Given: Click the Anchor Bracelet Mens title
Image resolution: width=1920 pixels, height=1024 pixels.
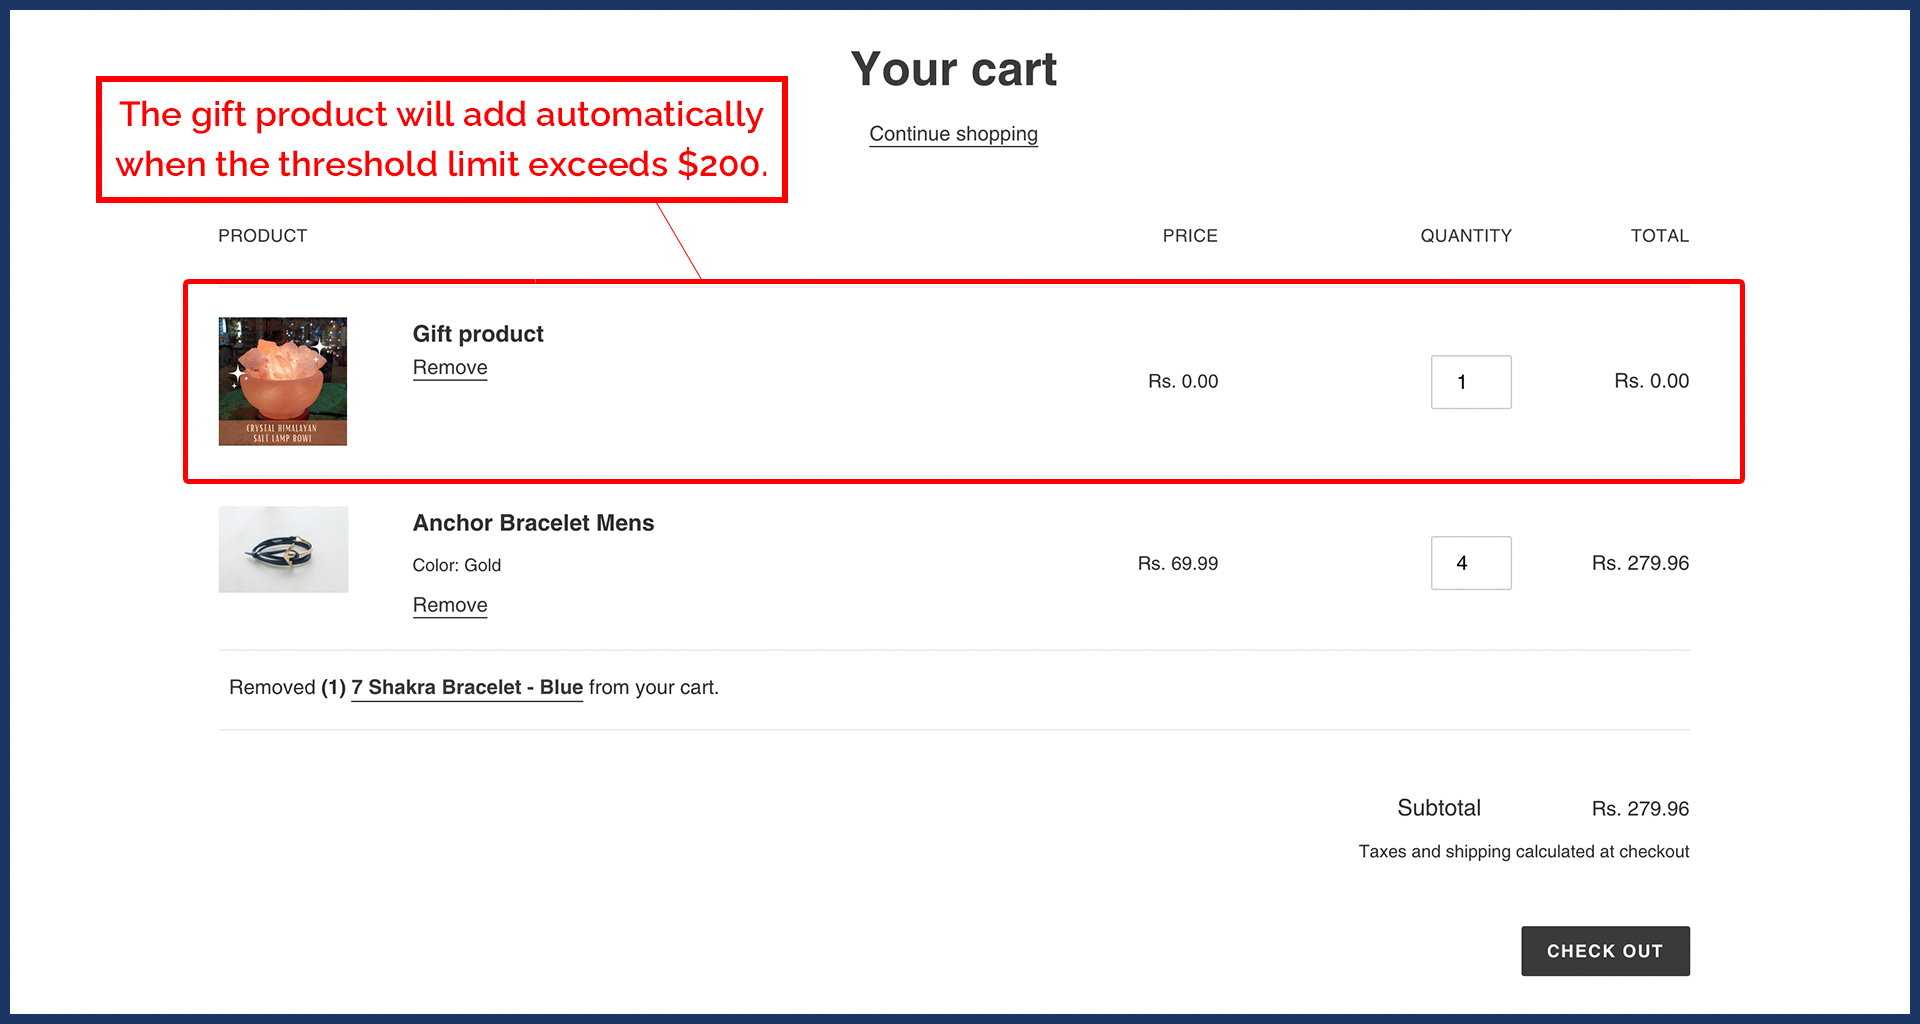Looking at the screenshot, I should [533, 523].
